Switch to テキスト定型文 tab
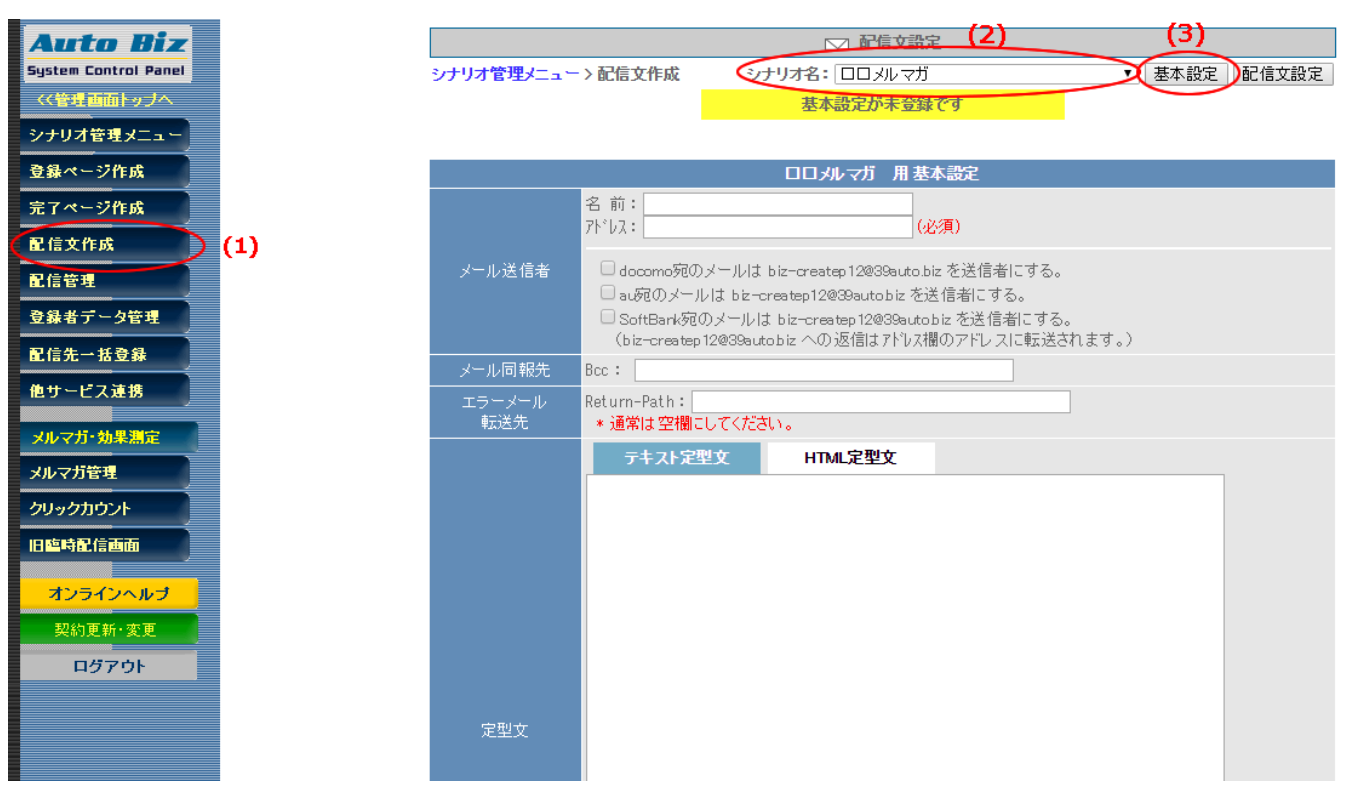Viewport: 1350px width, 786px height. (x=677, y=458)
